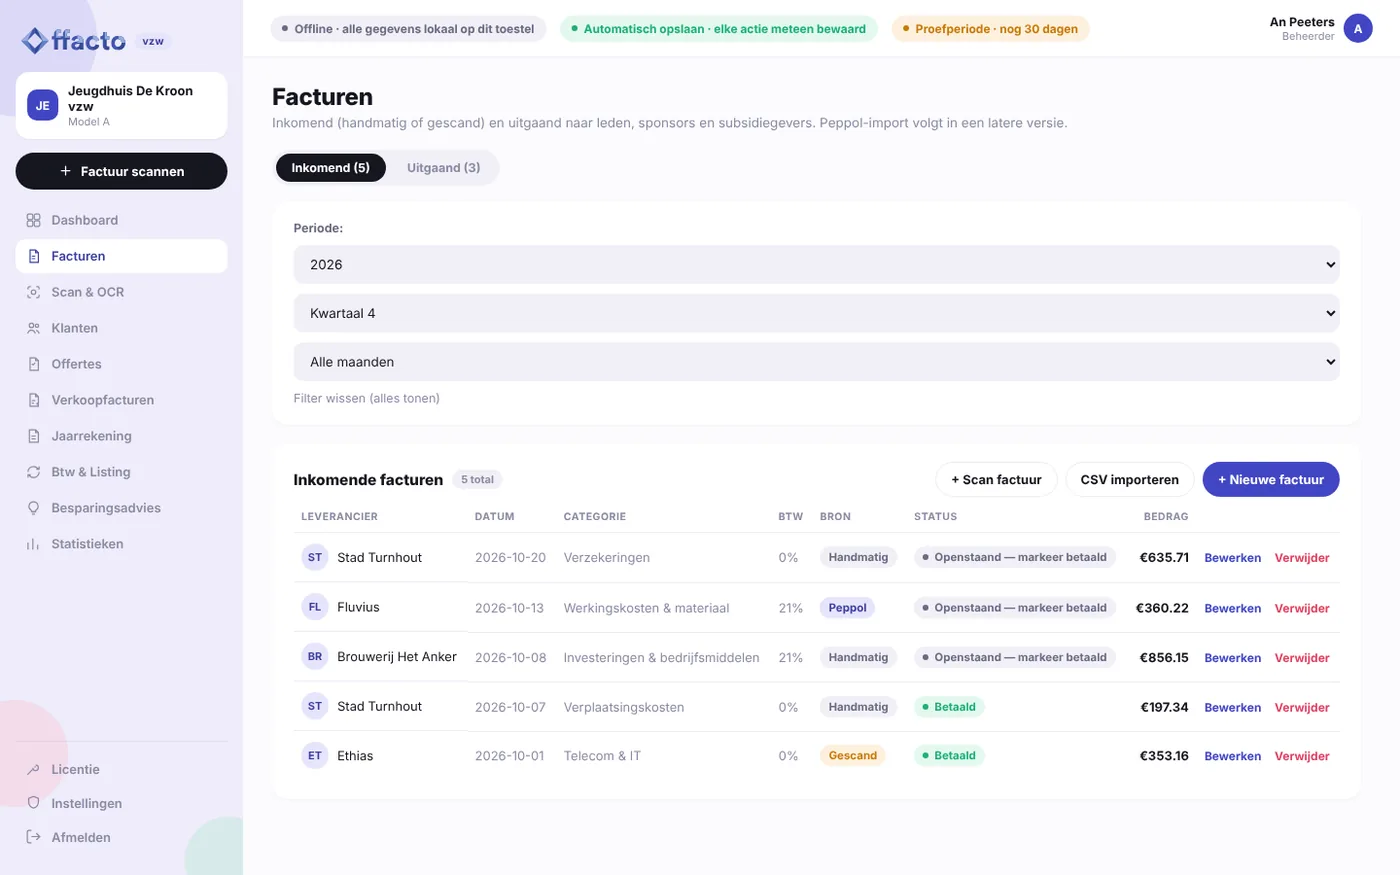Click Verwijder on the Ethias row
The image size is (1400, 875).
(1302, 756)
